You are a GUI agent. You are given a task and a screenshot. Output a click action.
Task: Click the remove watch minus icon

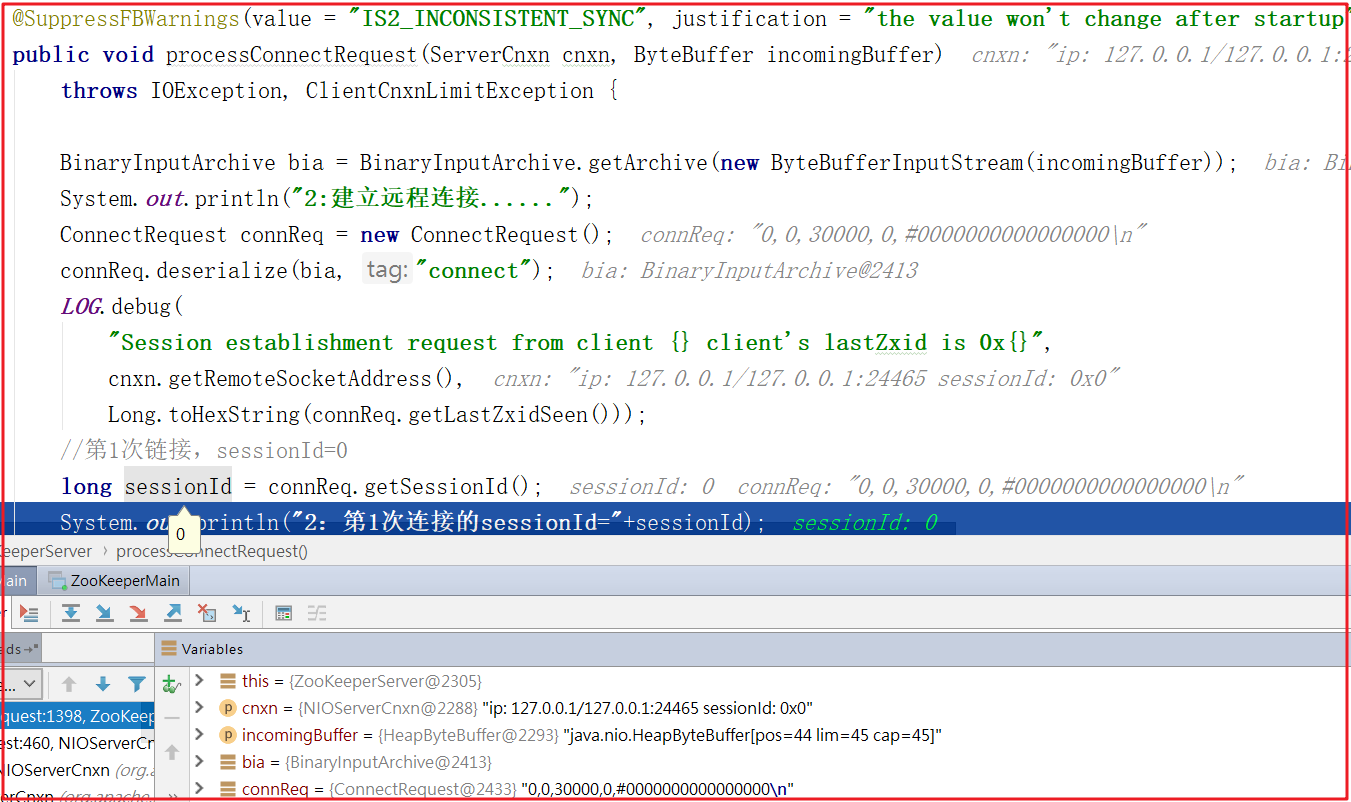[171, 718]
